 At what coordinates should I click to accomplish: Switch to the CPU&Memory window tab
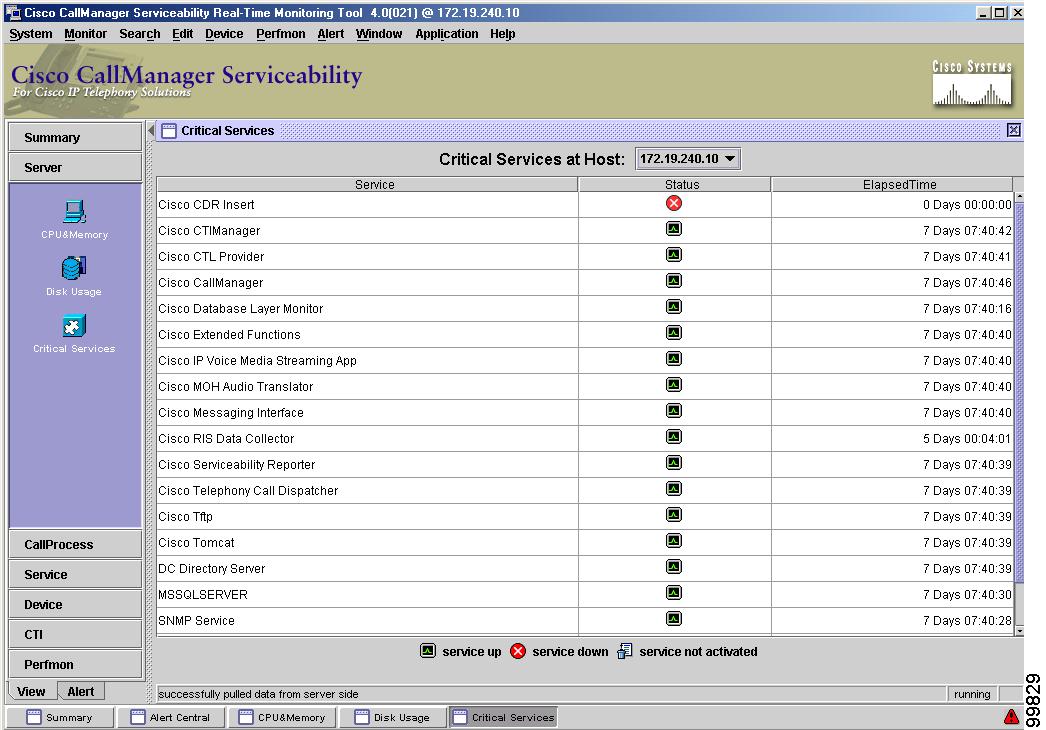point(283,717)
